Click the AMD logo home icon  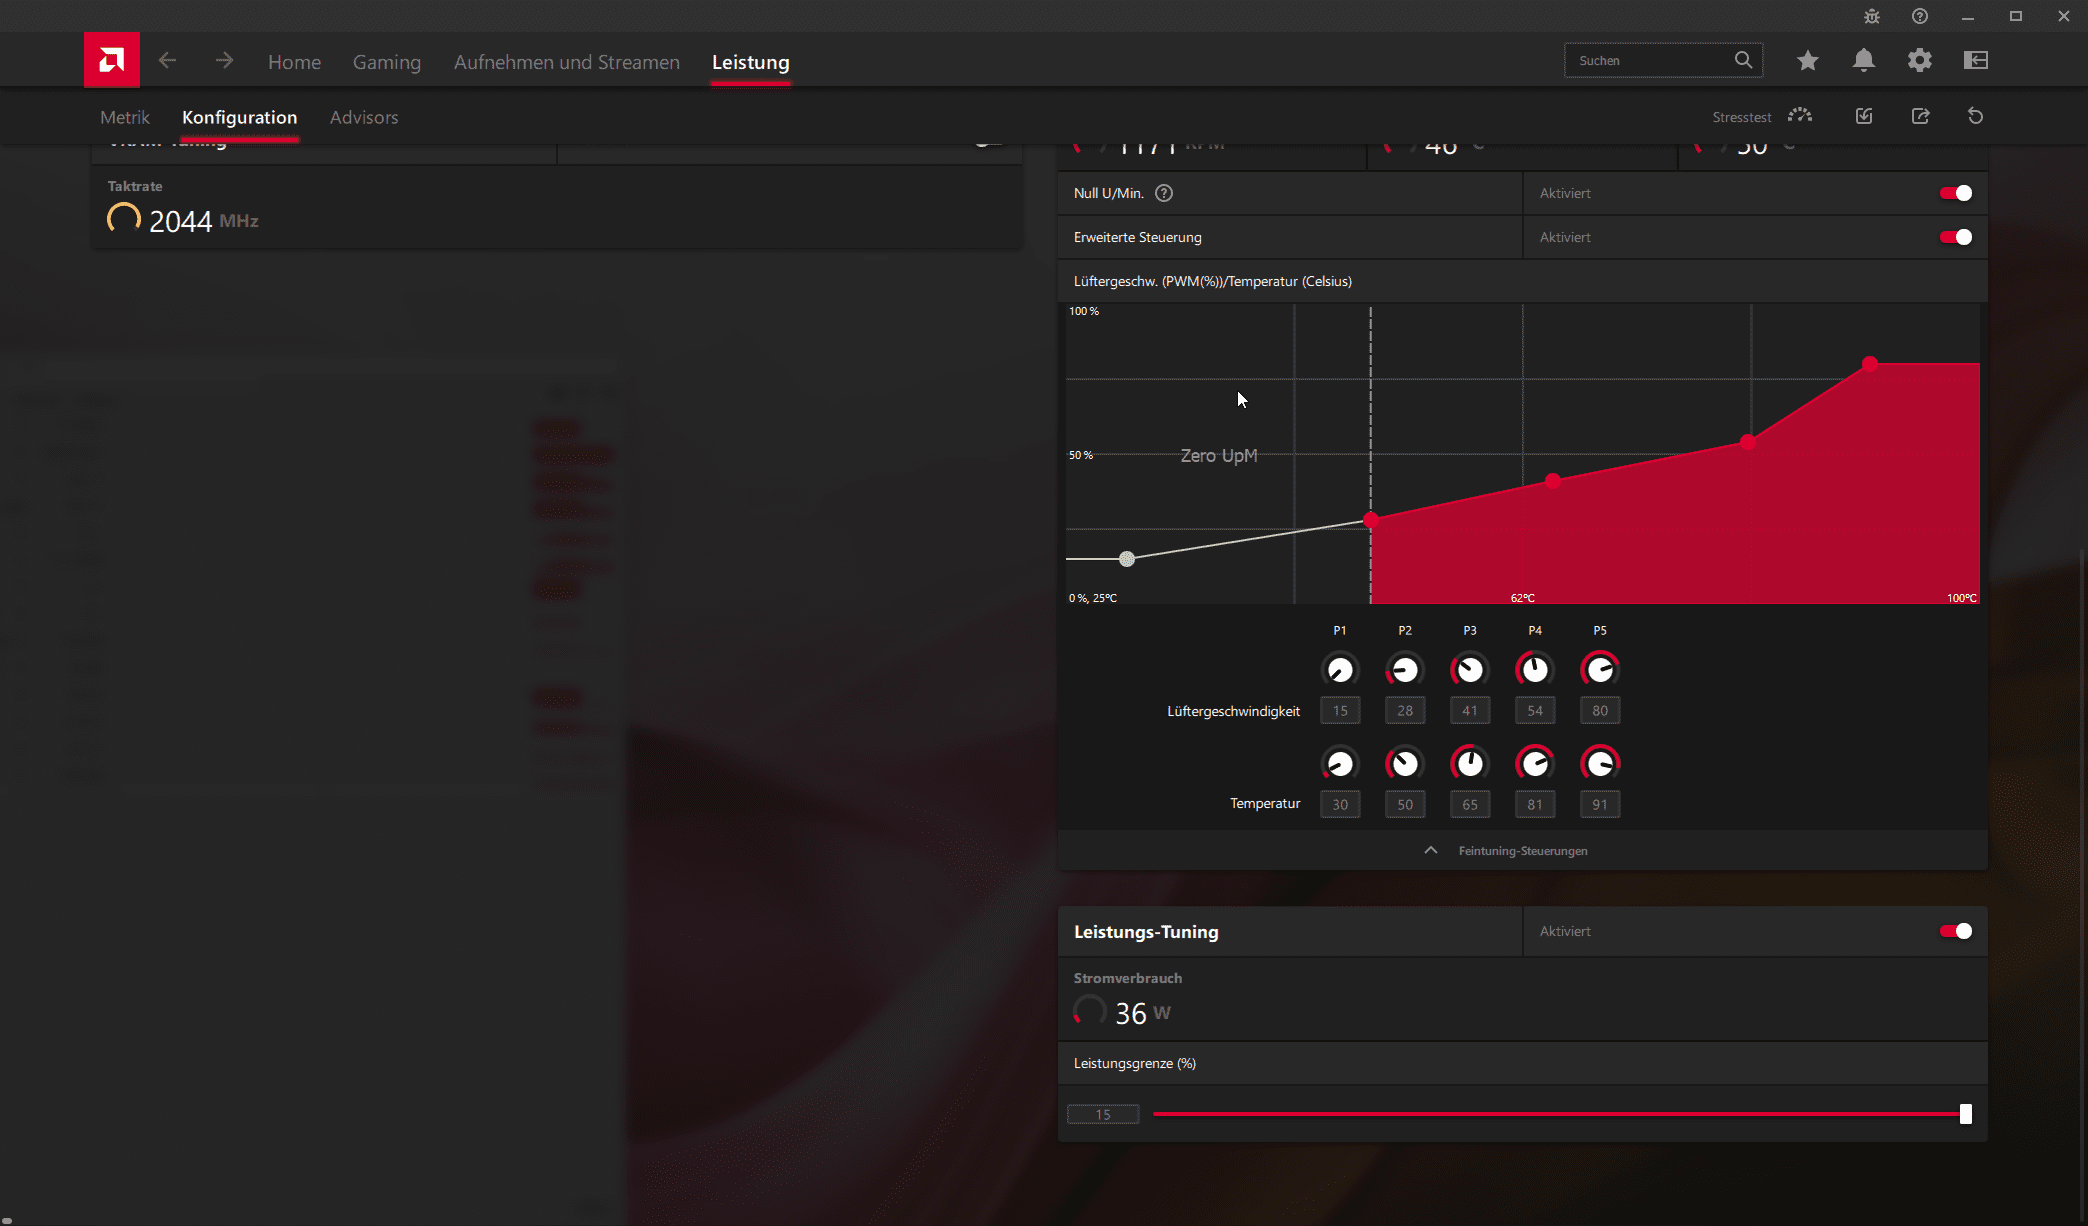tap(111, 60)
